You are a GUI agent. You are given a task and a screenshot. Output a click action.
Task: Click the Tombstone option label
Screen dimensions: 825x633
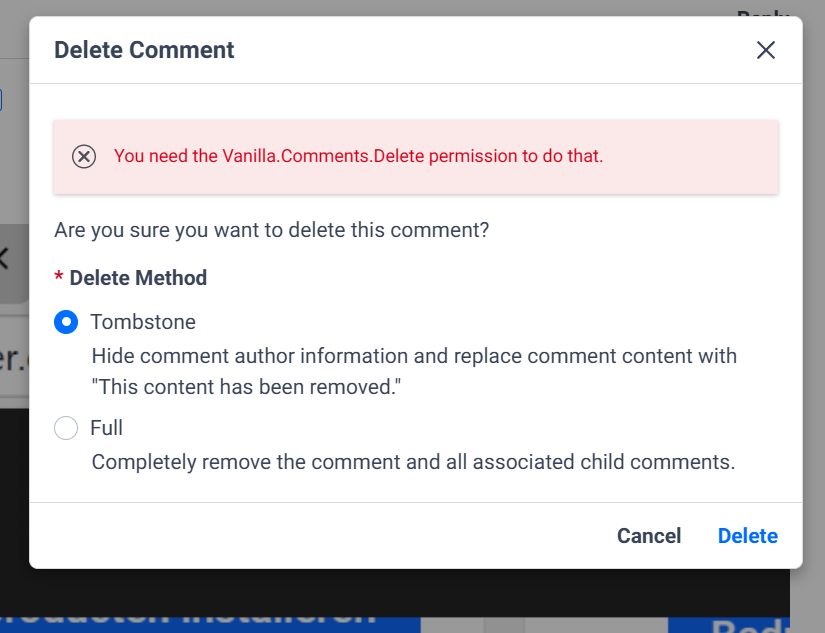tap(142, 322)
